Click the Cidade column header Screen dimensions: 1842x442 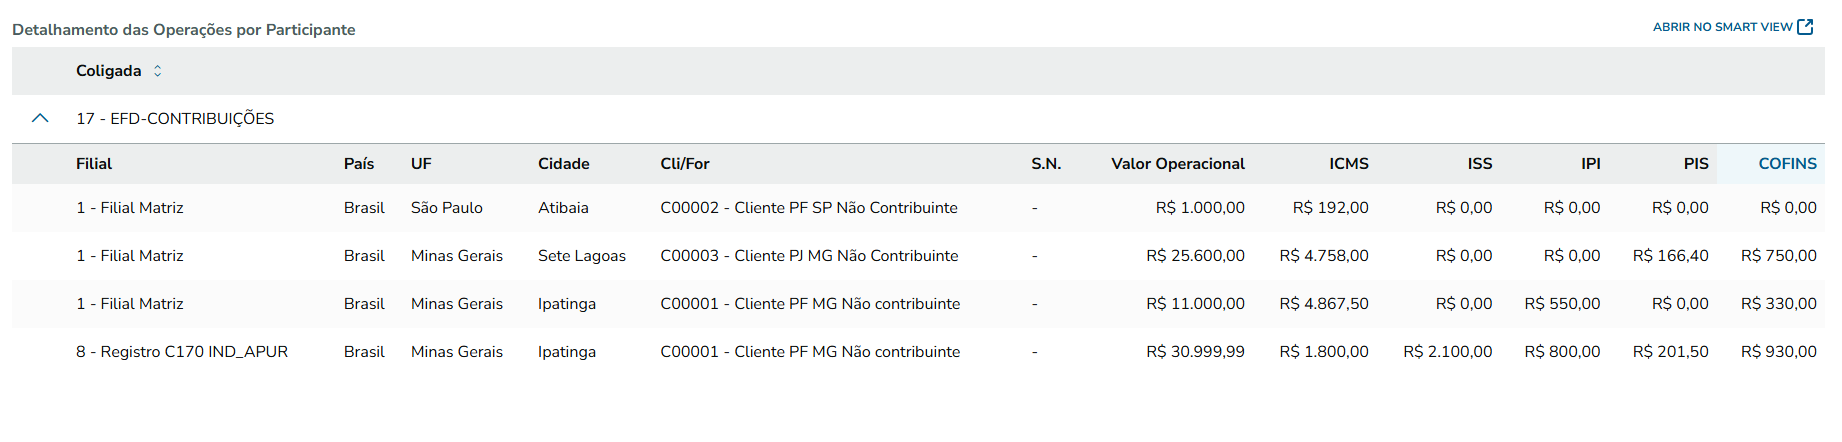tap(563, 164)
